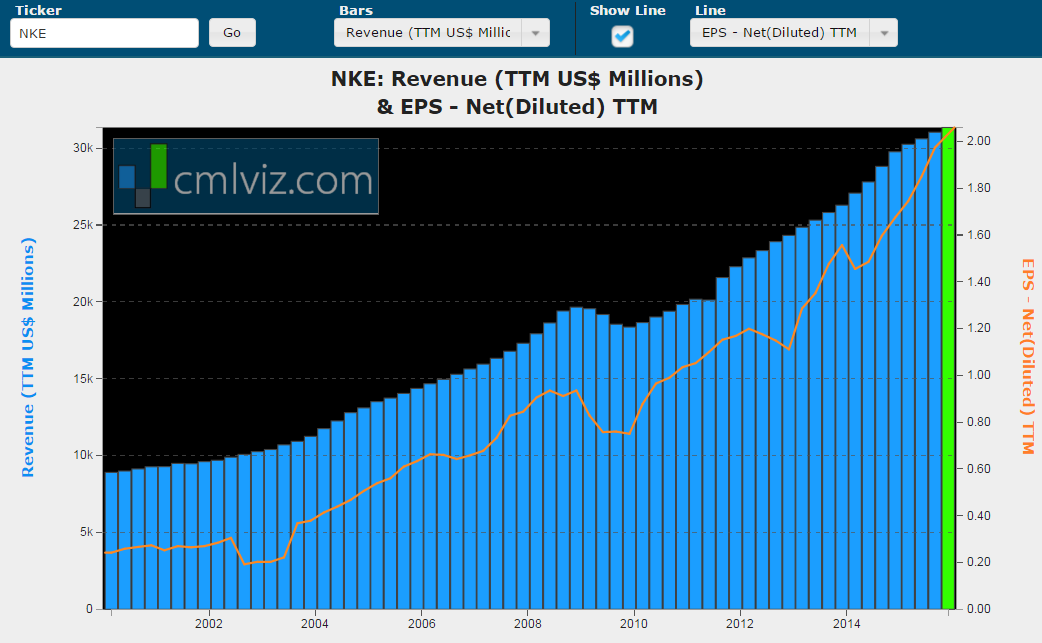
Task: Click the Go button
Action: click(232, 33)
